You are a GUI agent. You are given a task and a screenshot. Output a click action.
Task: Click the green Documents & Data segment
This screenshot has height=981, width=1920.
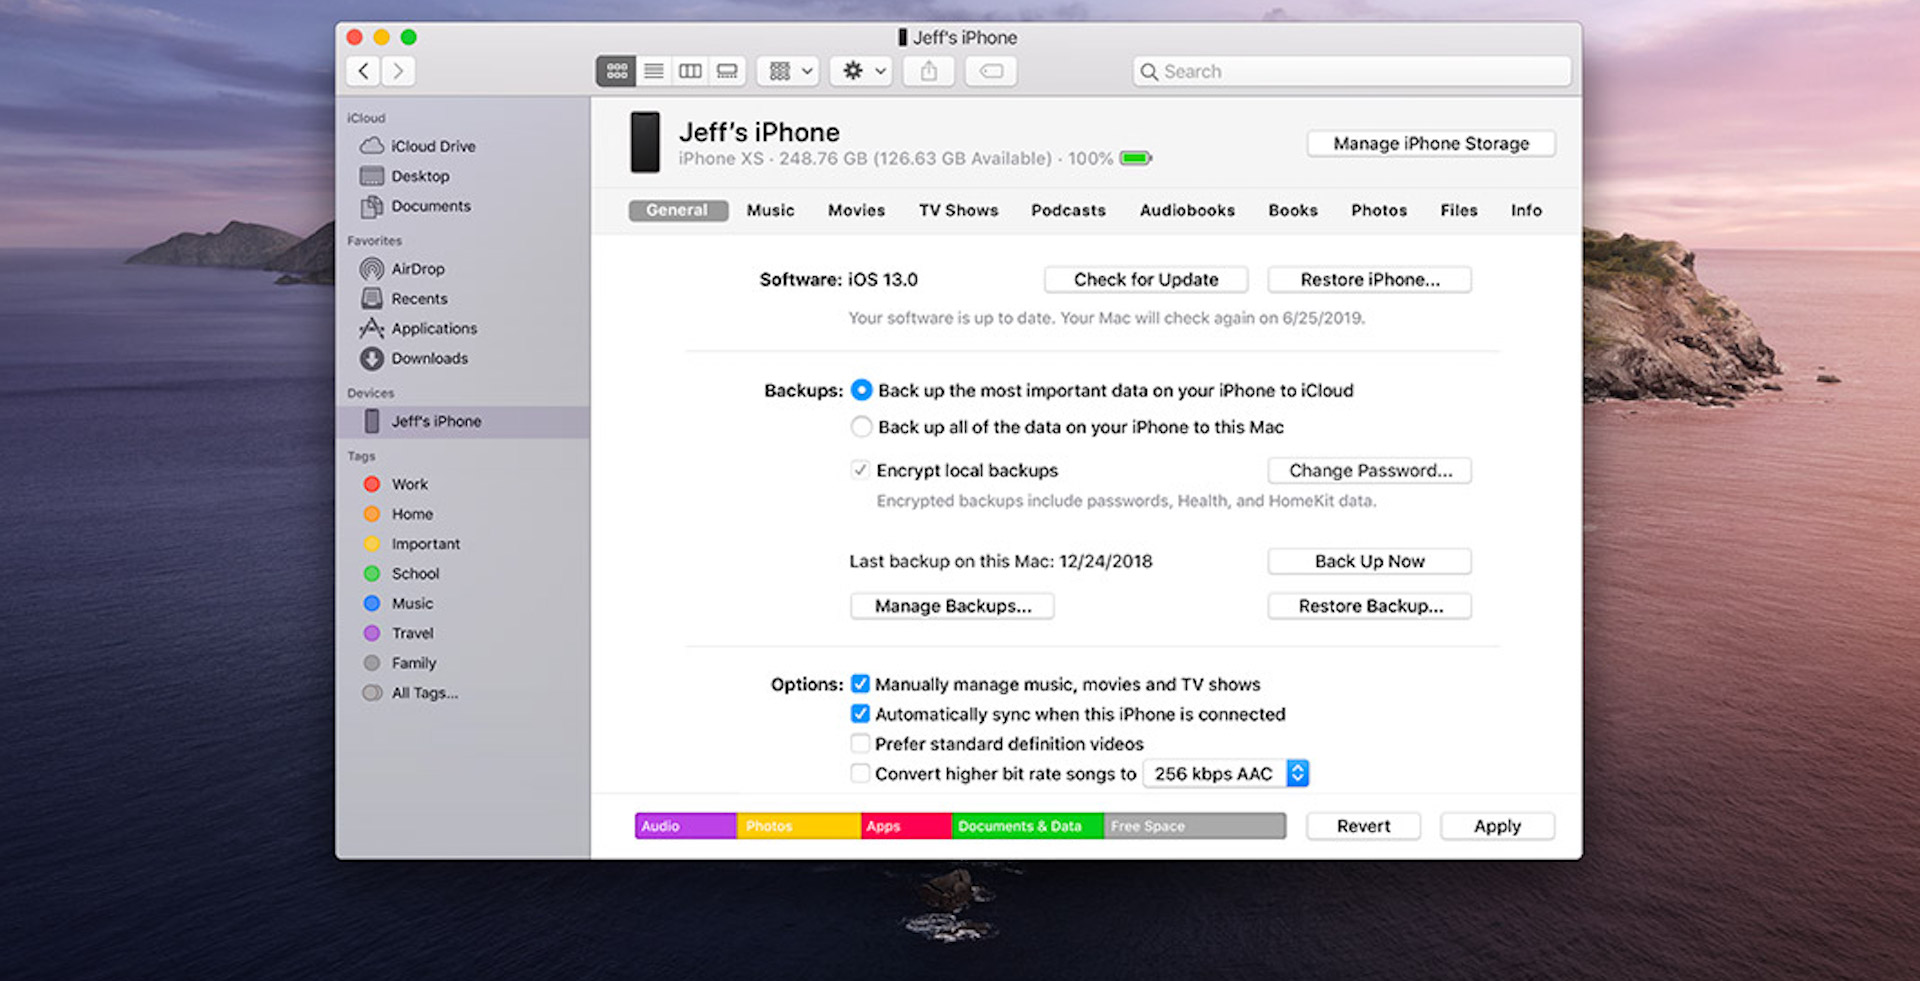pyautogui.click(x=1028, y=826)
